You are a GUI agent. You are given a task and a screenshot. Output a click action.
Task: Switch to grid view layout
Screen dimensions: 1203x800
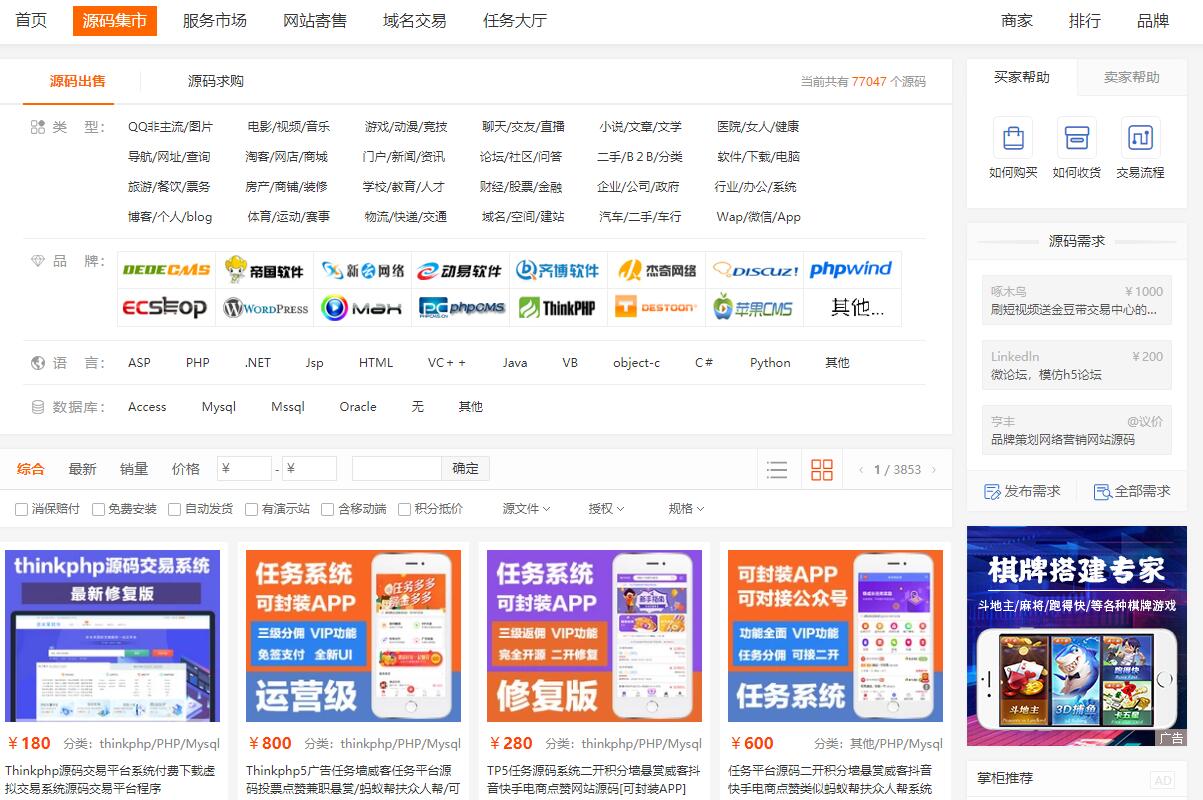(822, 470)
